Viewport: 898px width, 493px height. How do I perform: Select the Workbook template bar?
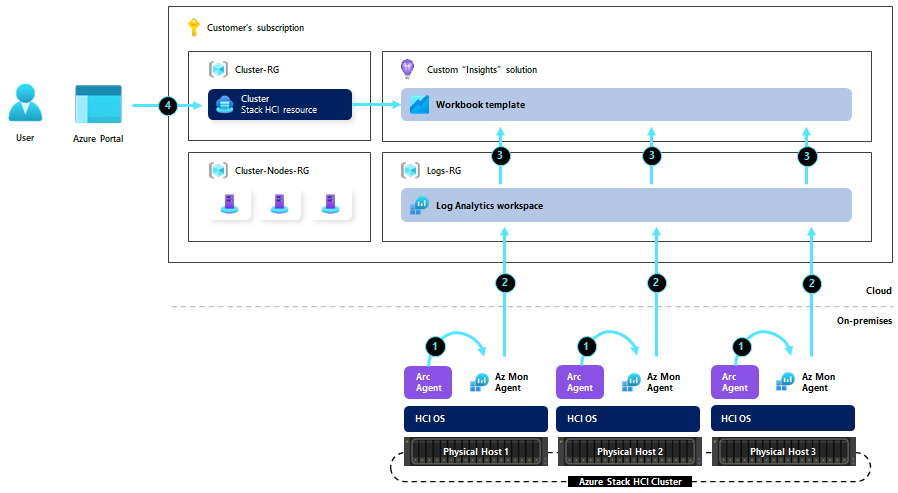click(x=626, y=104)
